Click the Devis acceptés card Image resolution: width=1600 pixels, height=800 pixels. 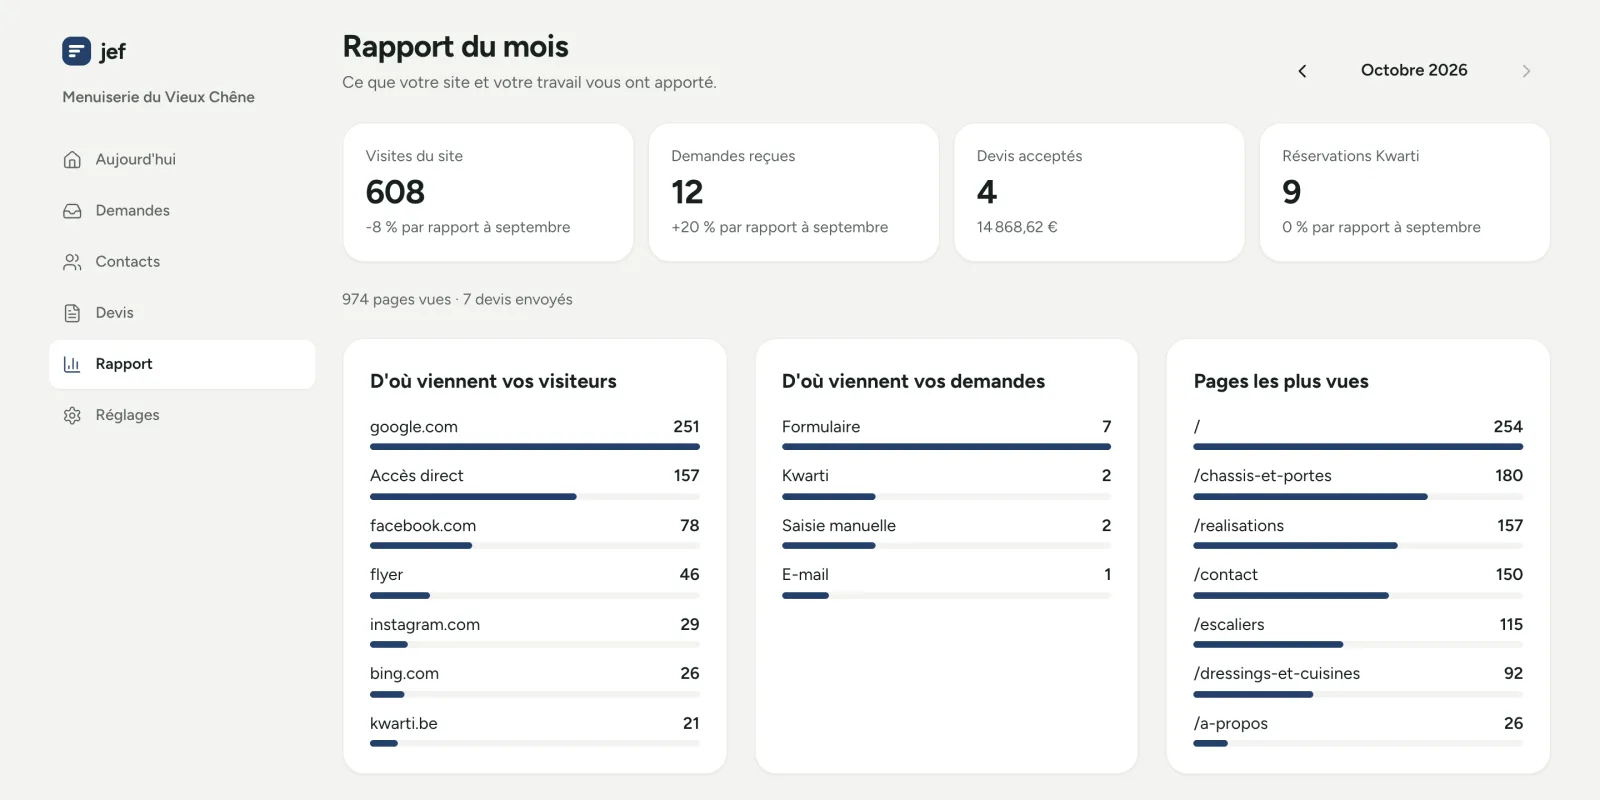click(1099, 192)
